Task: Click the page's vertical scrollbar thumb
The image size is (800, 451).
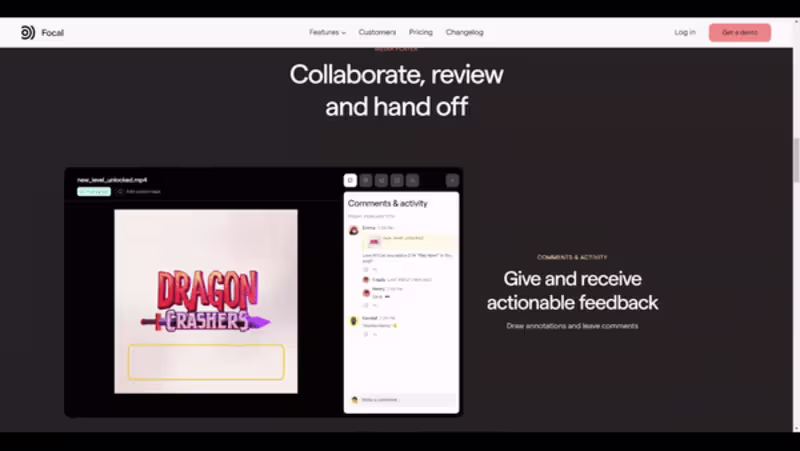Action: click(x=796, y=160)
